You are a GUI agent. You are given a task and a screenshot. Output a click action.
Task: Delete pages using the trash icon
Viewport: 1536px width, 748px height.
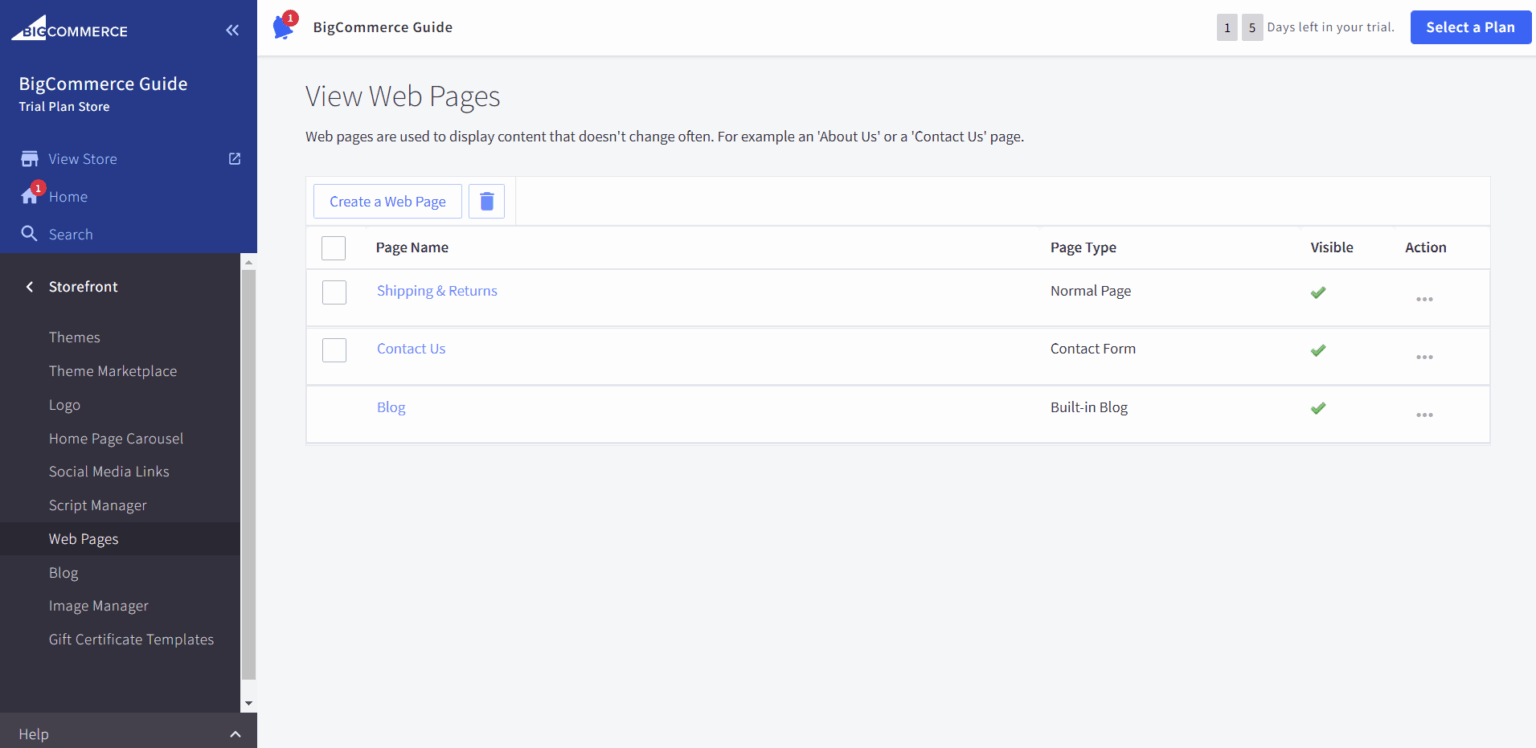(486, 201)
